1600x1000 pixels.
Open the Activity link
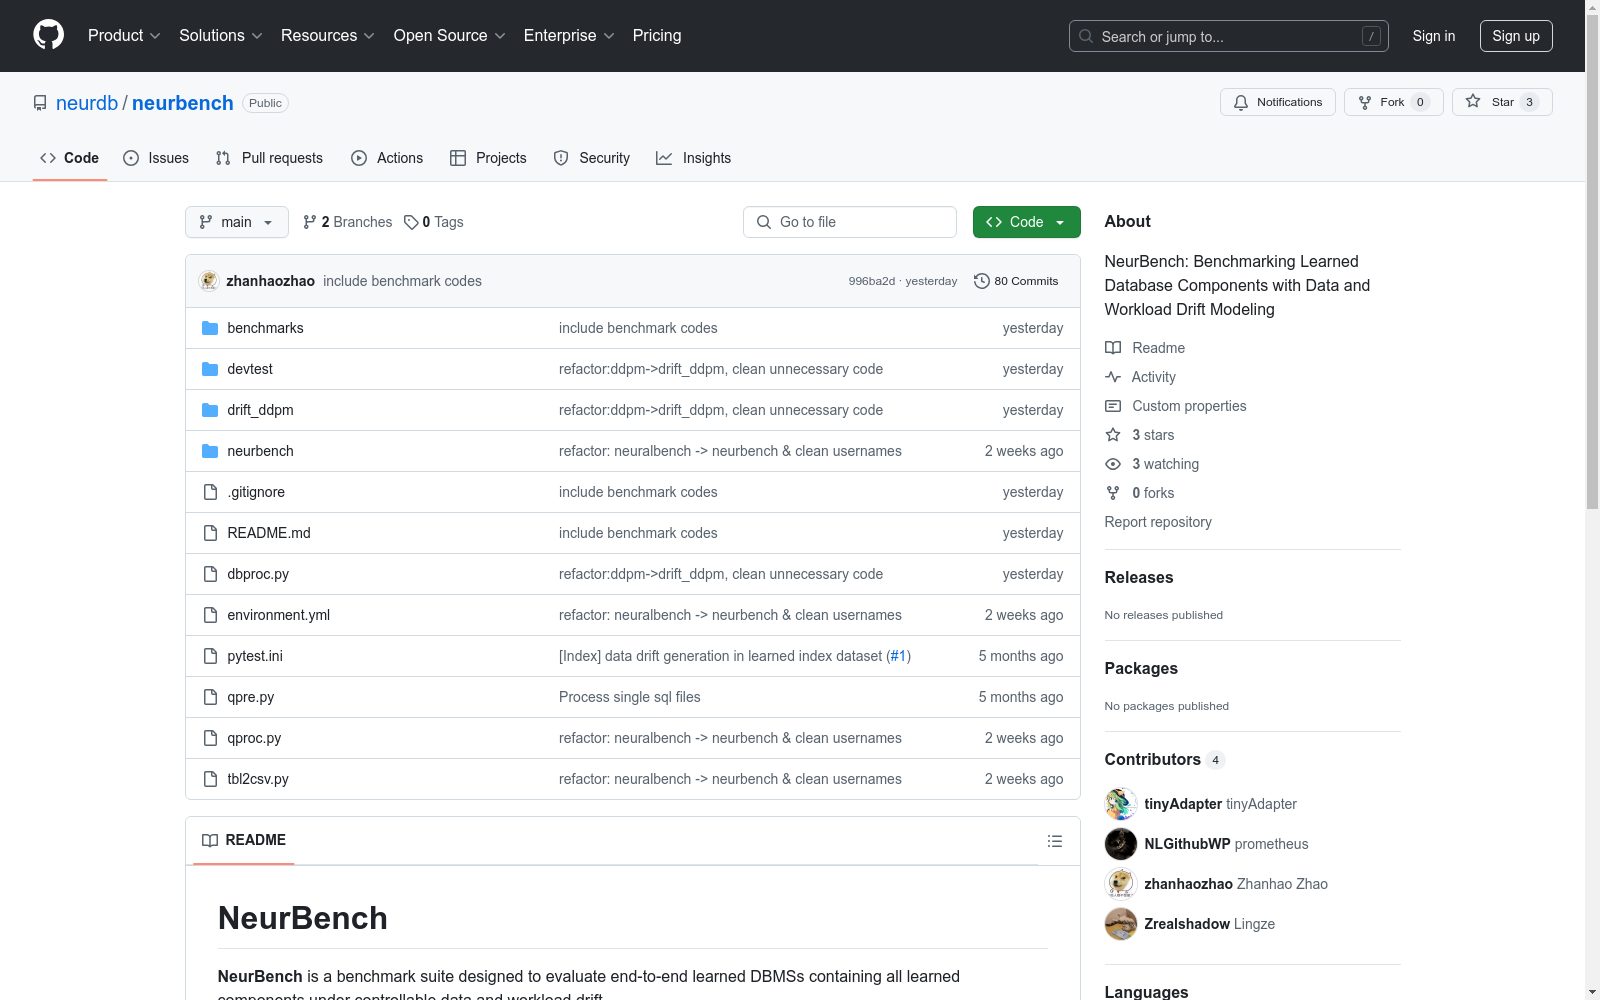[1140, 377]
